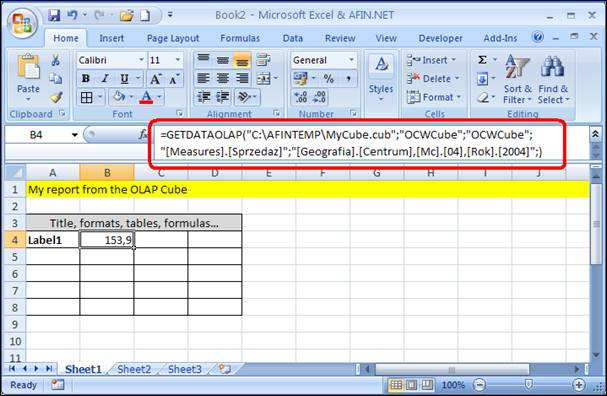Image resolution: width=607 pixels, height=396 pixels.
Task: Toggle italic formatting
Action: click(105, 79)
